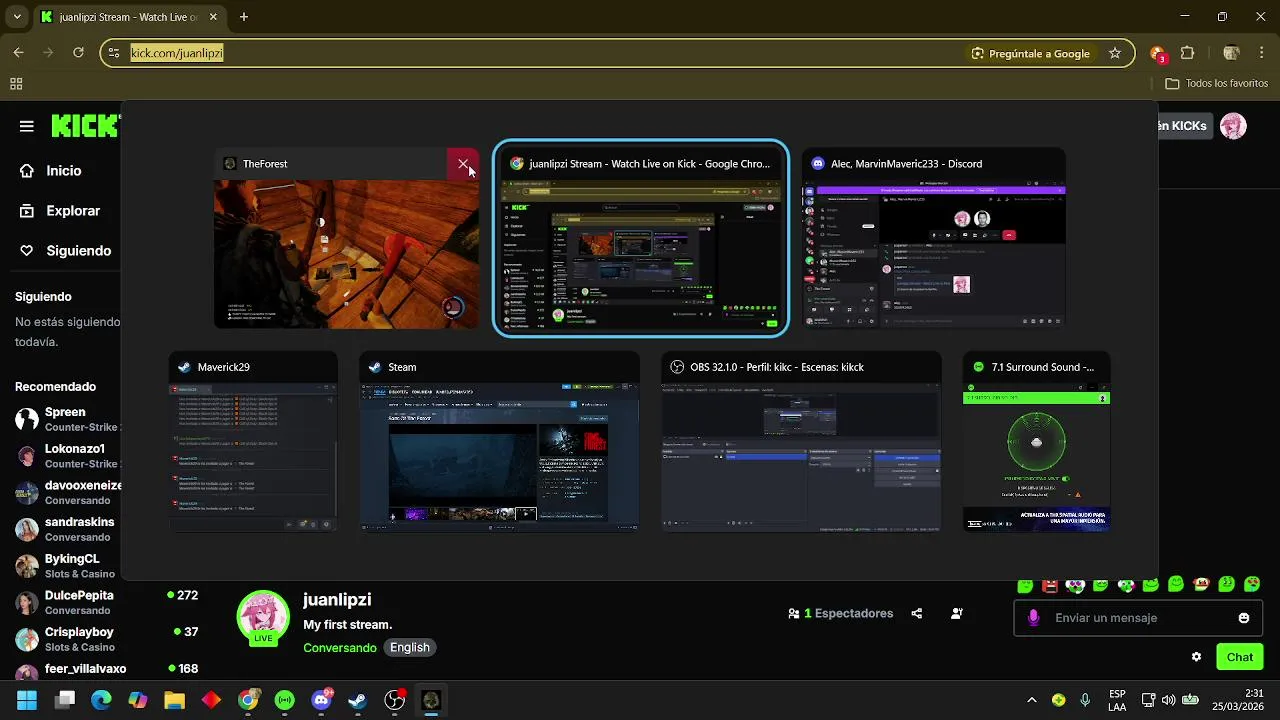Click the English language tag
Image resolution: width=1280 pixels, height=720 pixels.
[410, 648]
